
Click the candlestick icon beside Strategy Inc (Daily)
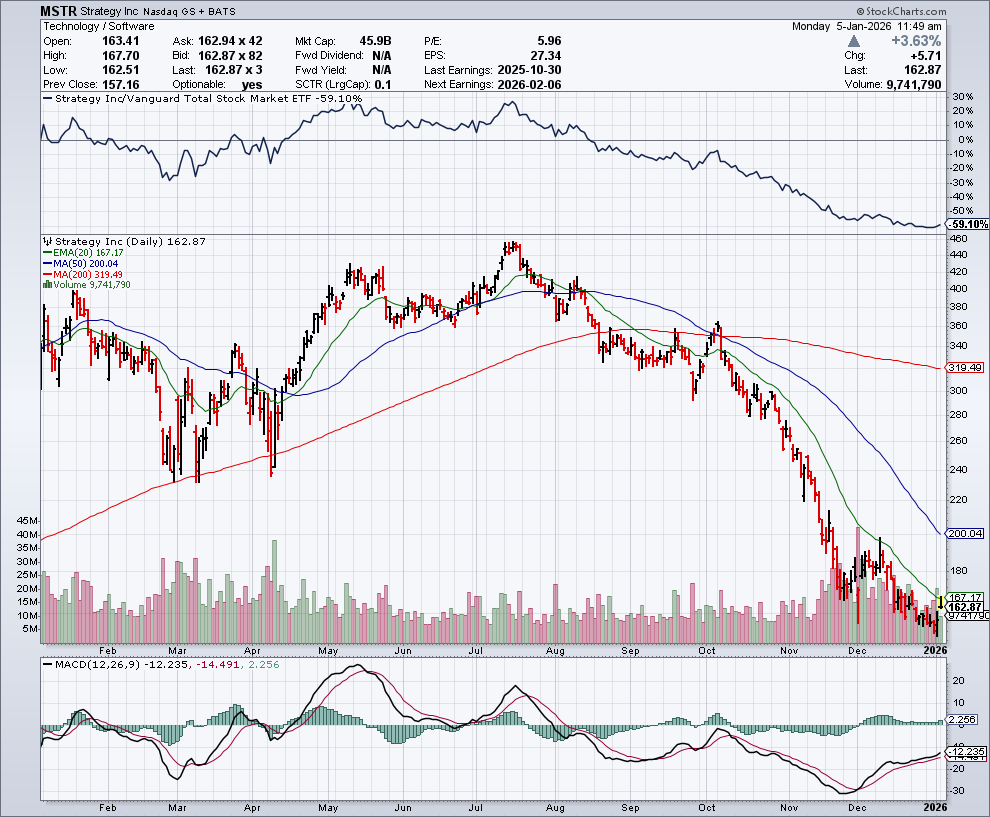coord(47,241)
